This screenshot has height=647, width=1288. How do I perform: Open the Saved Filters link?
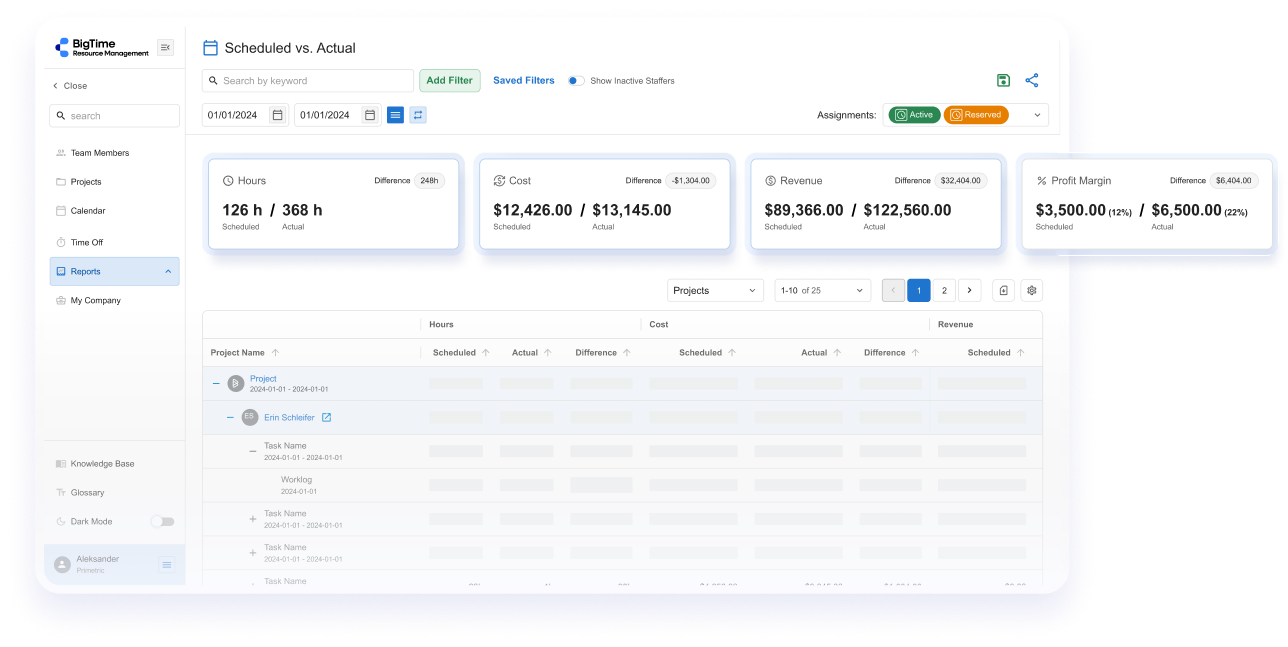coord(523,81)
